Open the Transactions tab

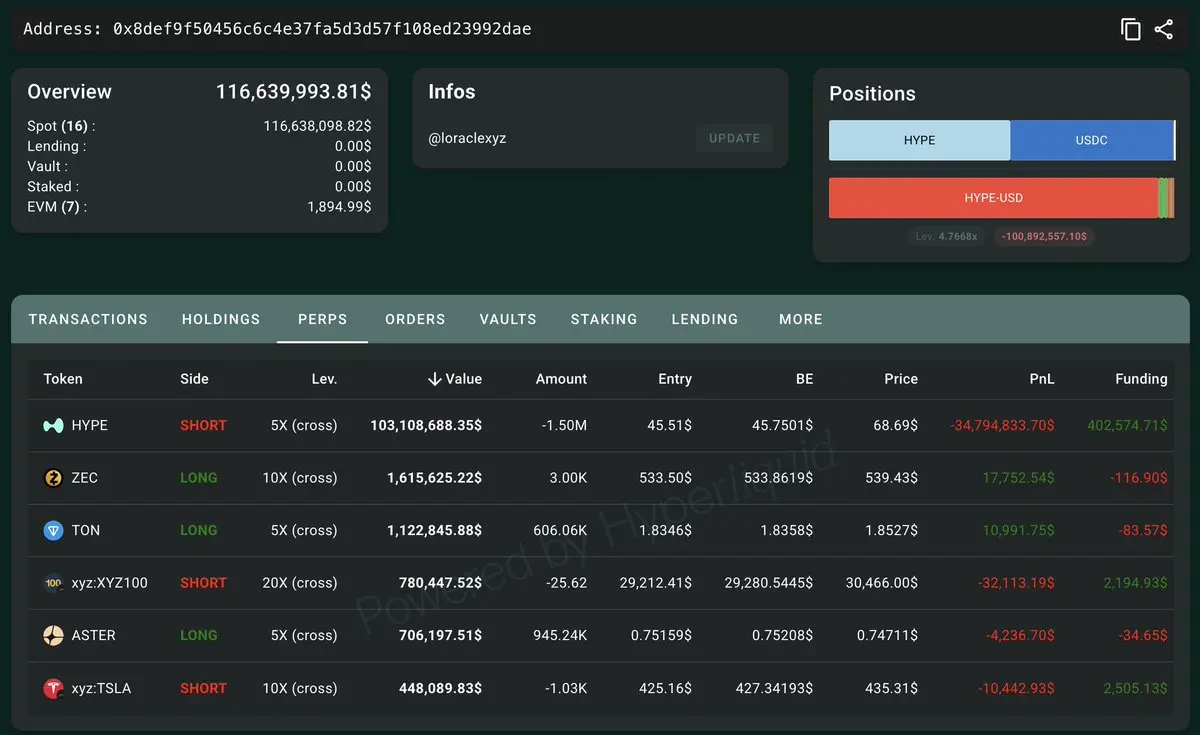point(88,319)
